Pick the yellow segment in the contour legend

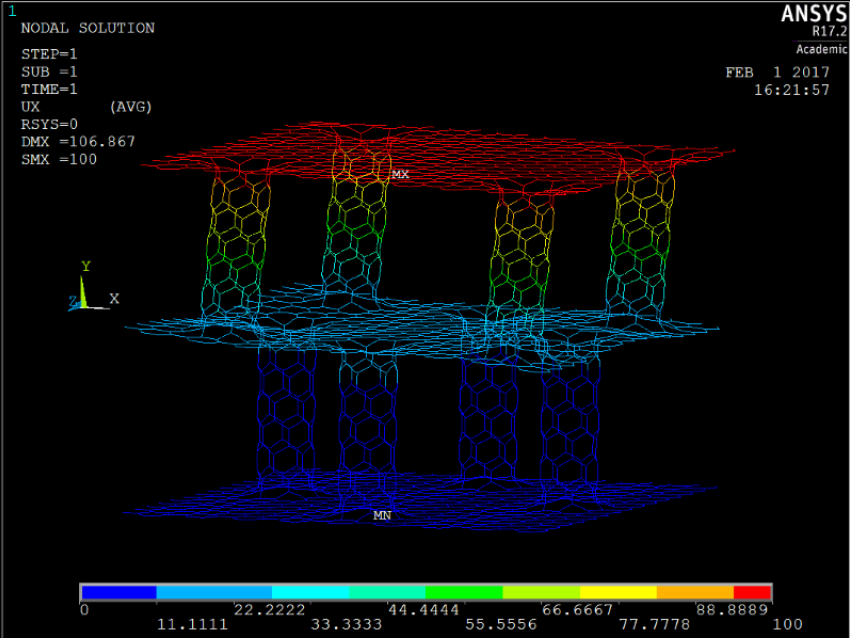(618, 592)
